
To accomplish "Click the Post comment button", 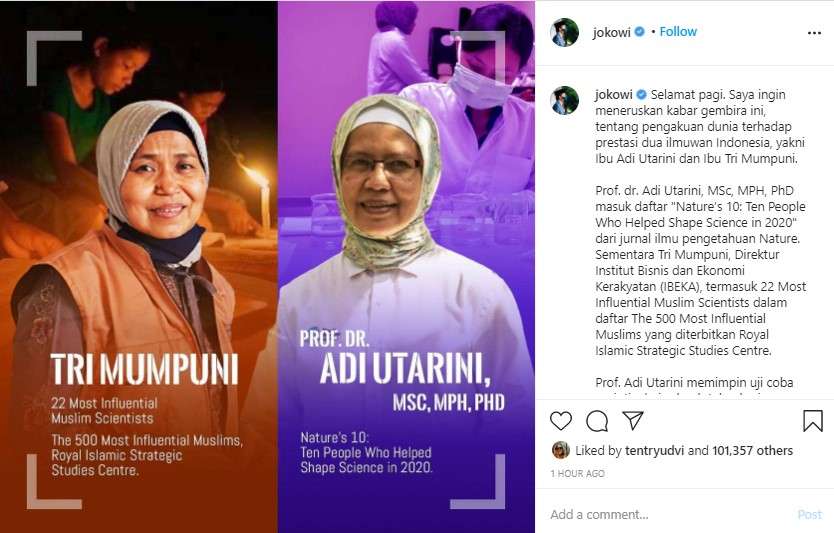I will 810,514.
